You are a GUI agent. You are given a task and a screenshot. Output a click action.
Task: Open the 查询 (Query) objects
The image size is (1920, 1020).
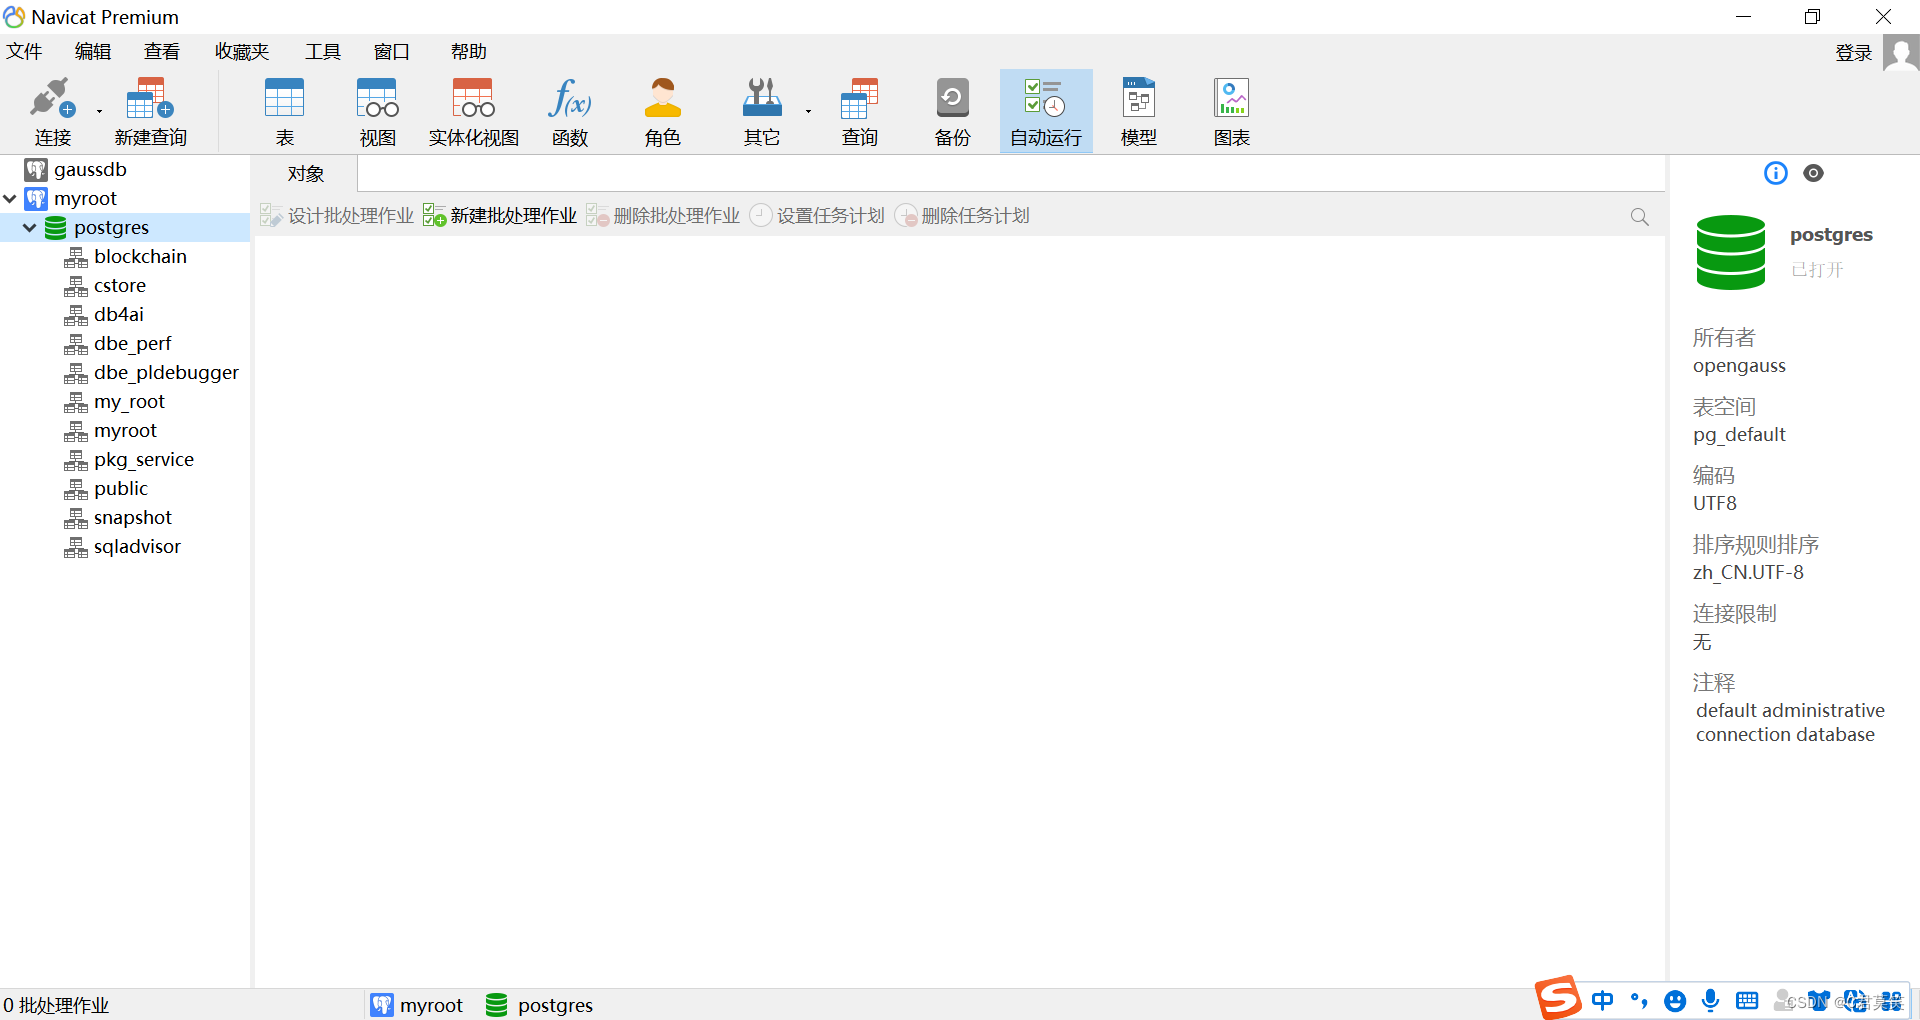(859, 111)
